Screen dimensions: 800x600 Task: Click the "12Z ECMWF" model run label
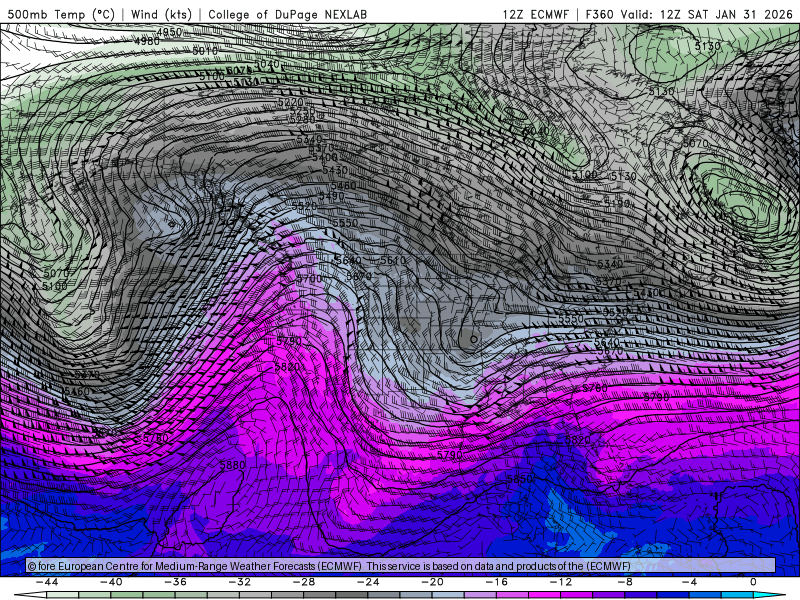pos(535,14)
